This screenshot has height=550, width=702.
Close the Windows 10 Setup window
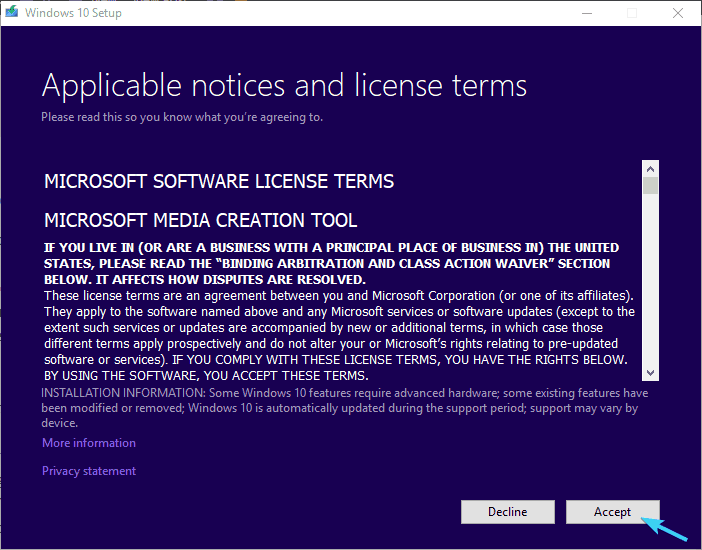tap(678, 13)
